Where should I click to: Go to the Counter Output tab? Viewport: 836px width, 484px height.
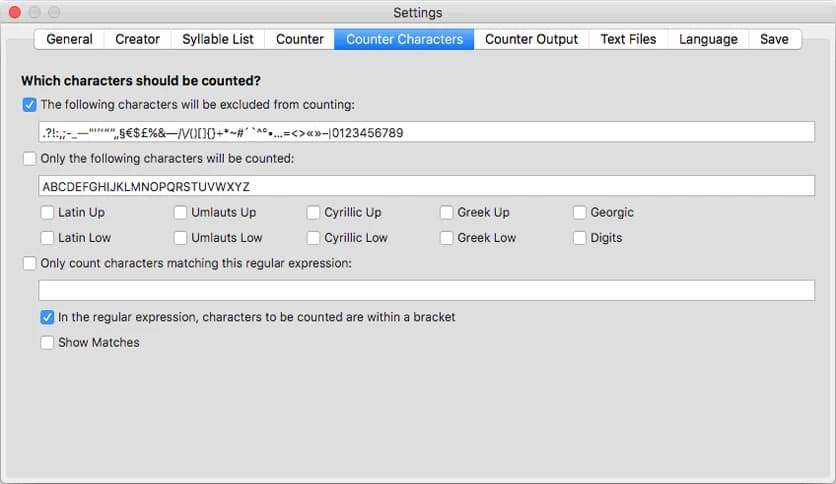531,39
